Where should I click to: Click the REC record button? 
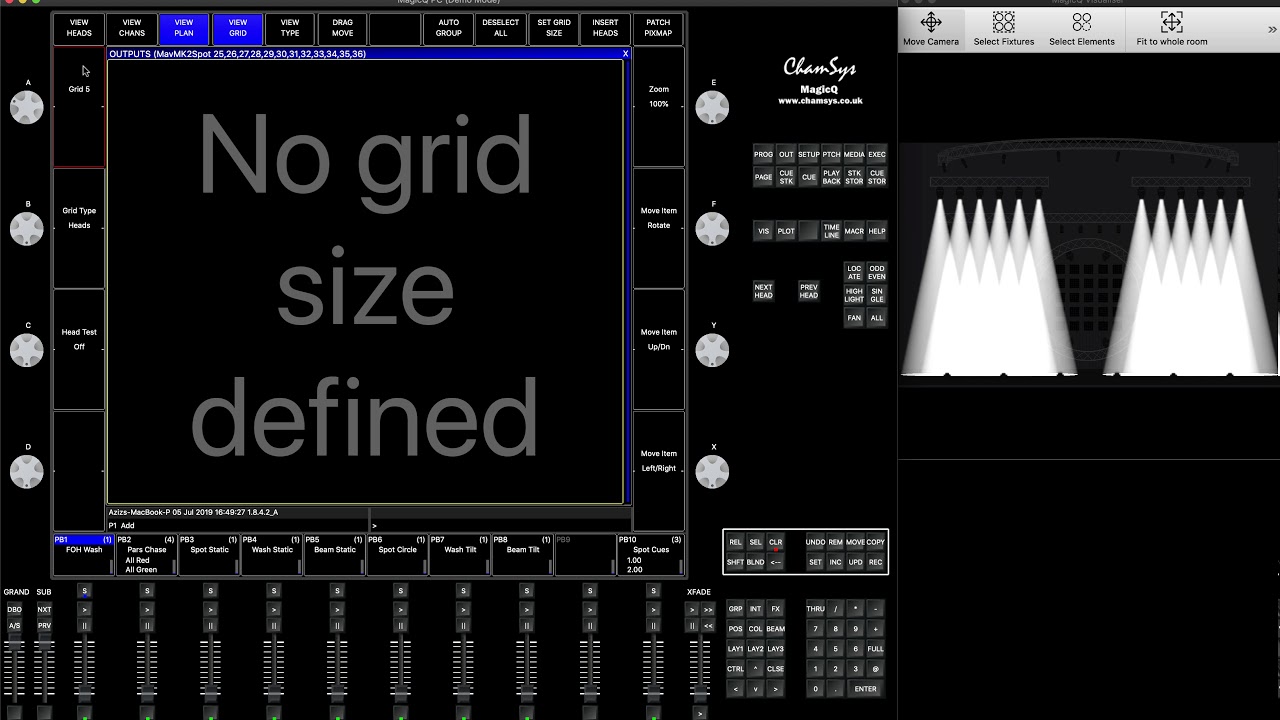(875, 562)
